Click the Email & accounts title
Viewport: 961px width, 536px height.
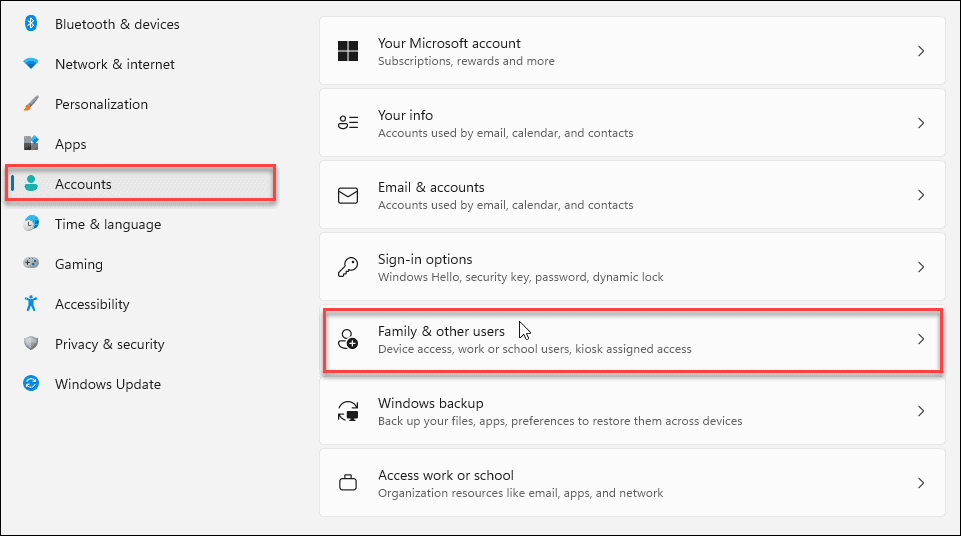pyautogui.click(x=431, y=187)
